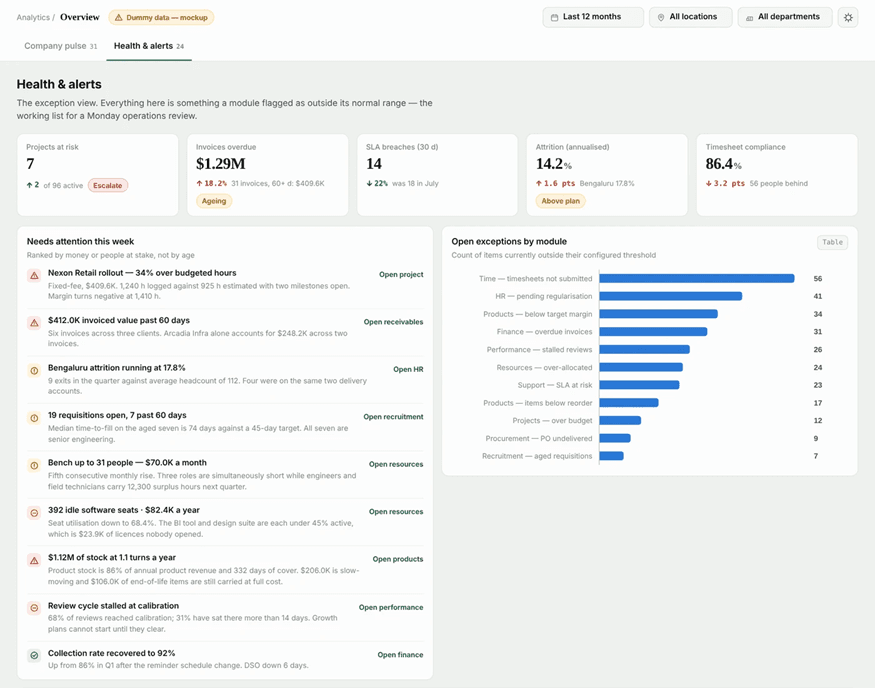Viewport: 875px width, 688px height.
Task: Click red up arrow beside 18.2% overdue
Action: click(x=199, y=183)
